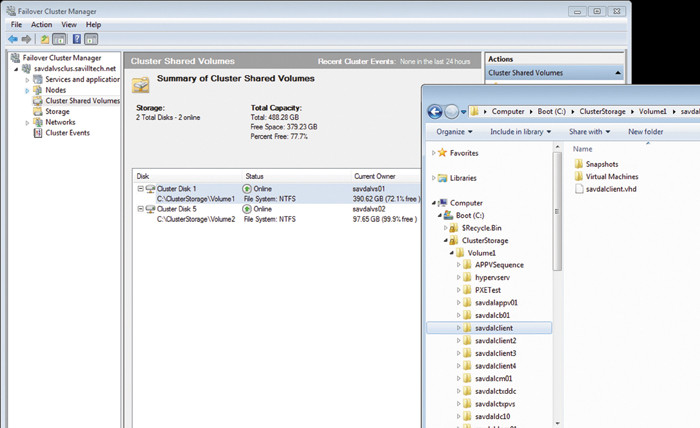Select Cluster Events in the tree
The width and height of the screenshot is (700, 428).
point(70,132)
